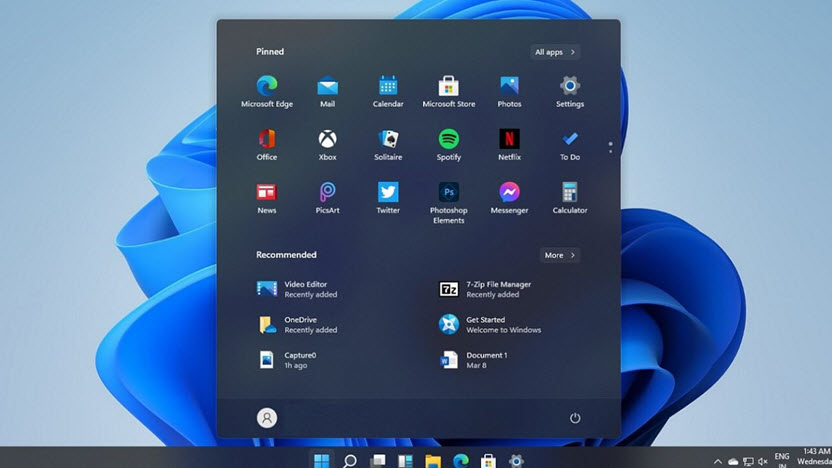
Task: Launch the Office app
Action: 267,145
